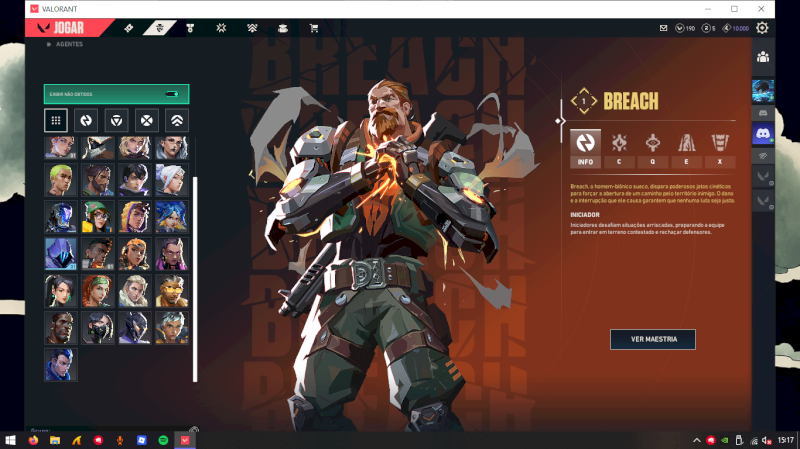
Task: Open Firefox from the taskbar
Action: [33, 440]
